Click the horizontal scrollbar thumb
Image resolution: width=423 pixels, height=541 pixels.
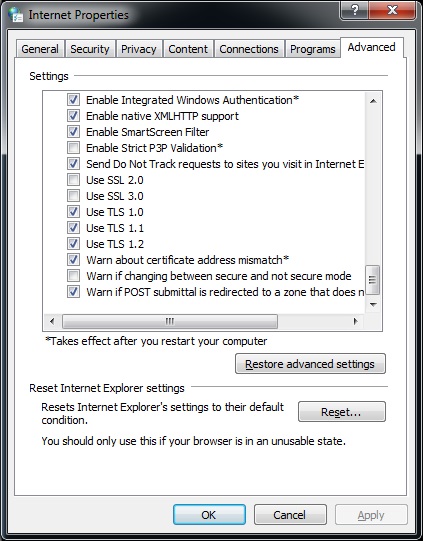[x=169, y=322]
